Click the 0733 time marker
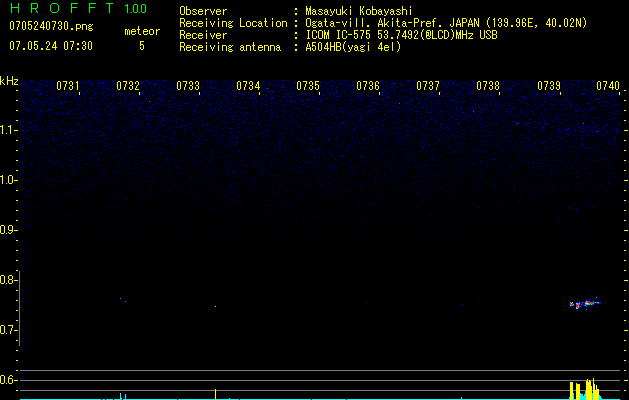This screenshot has width=629, height=400. click(188, 86)
